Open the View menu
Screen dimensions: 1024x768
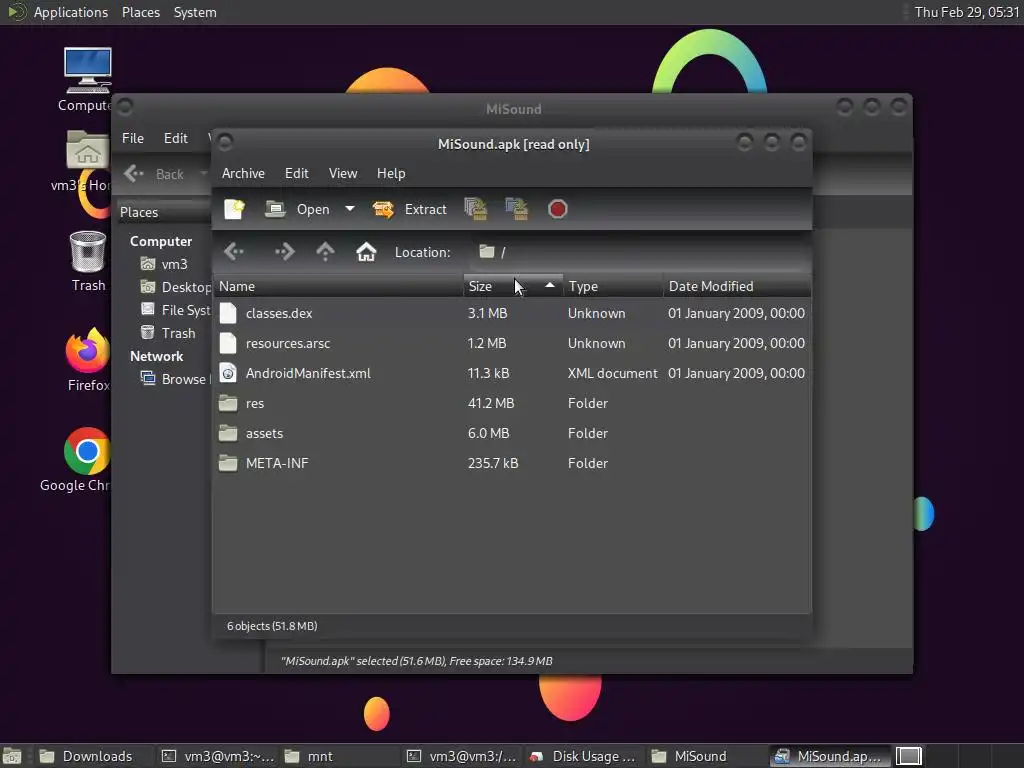pos(343,173)
